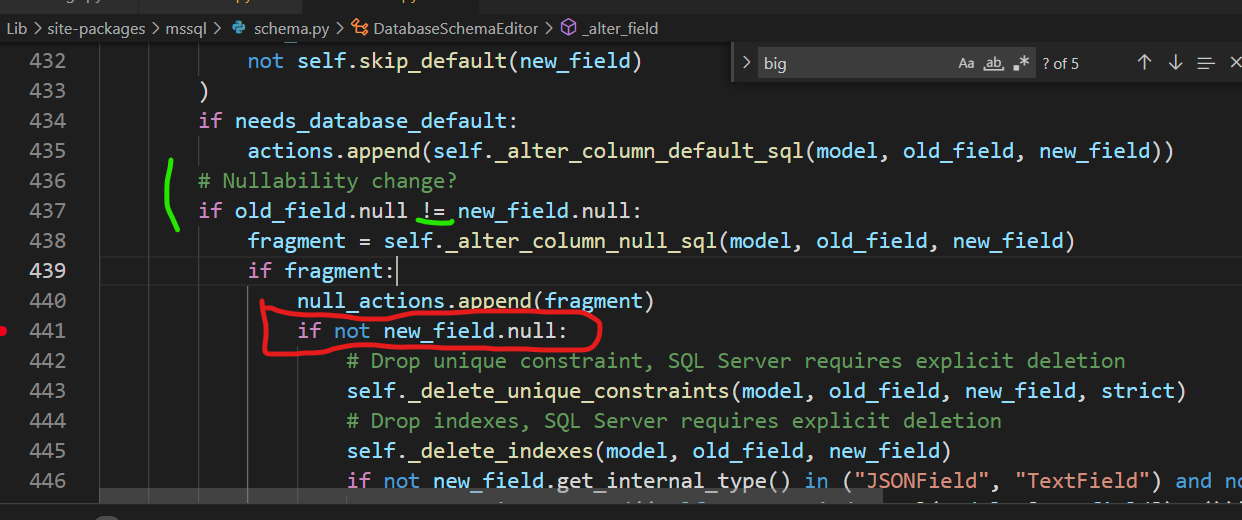Click line number 435
The image size is (1242, 520).
click(x=47, y=151)
